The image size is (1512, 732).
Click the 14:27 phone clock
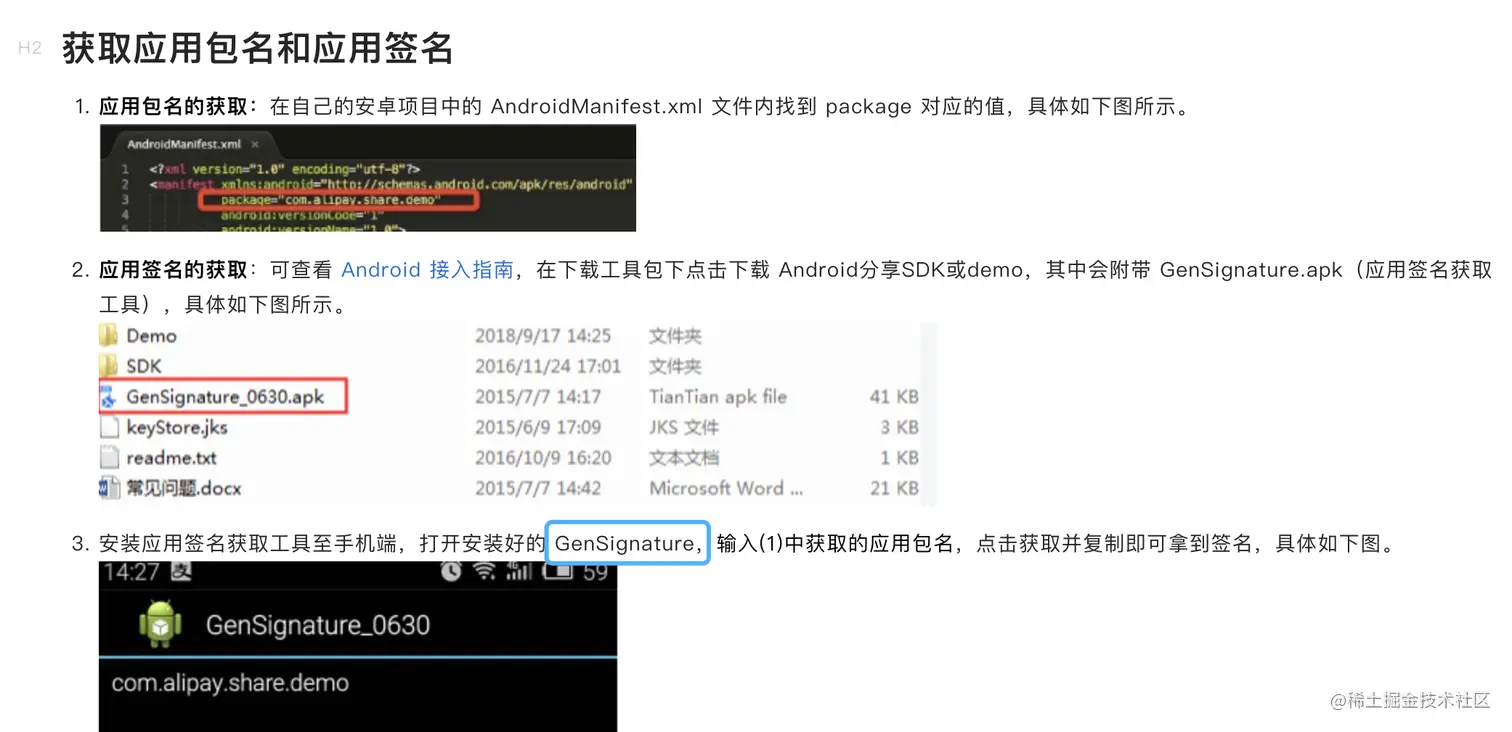click(x=132, y=573)
